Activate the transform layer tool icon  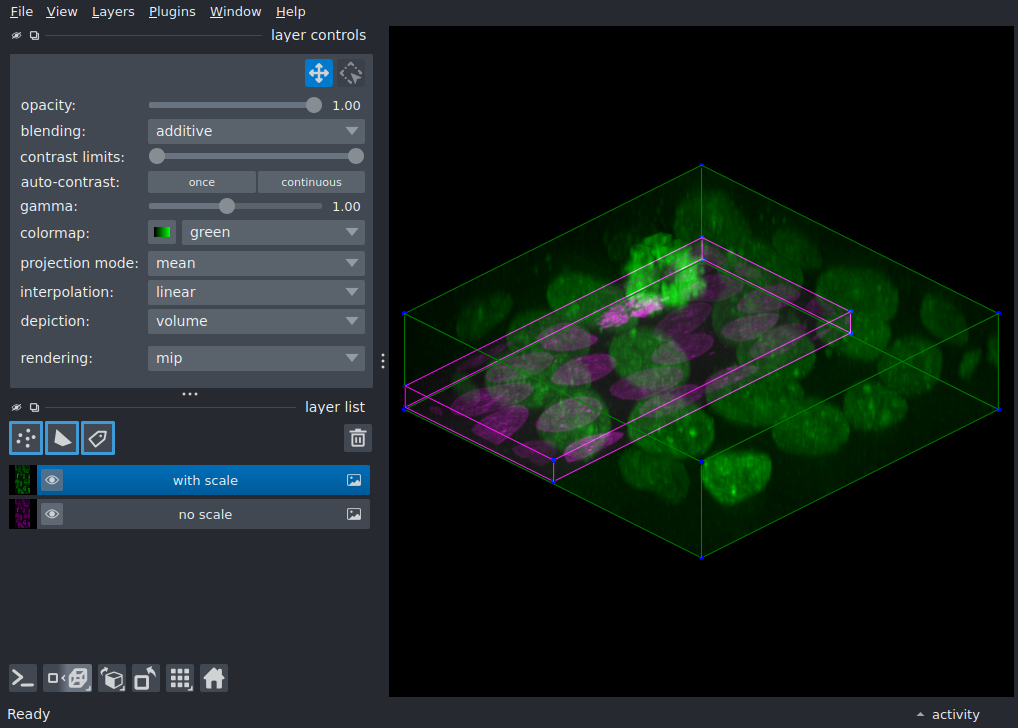[351, 73]
